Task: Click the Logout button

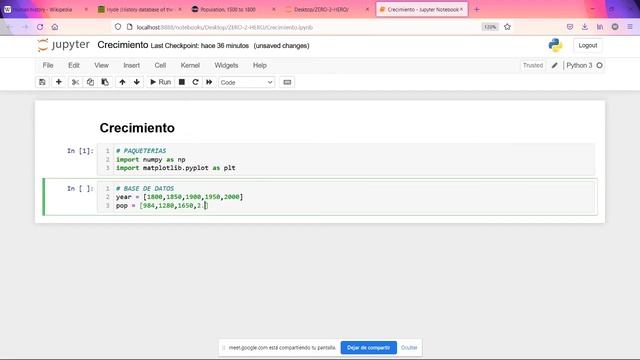Action: [x=588, y=45]
